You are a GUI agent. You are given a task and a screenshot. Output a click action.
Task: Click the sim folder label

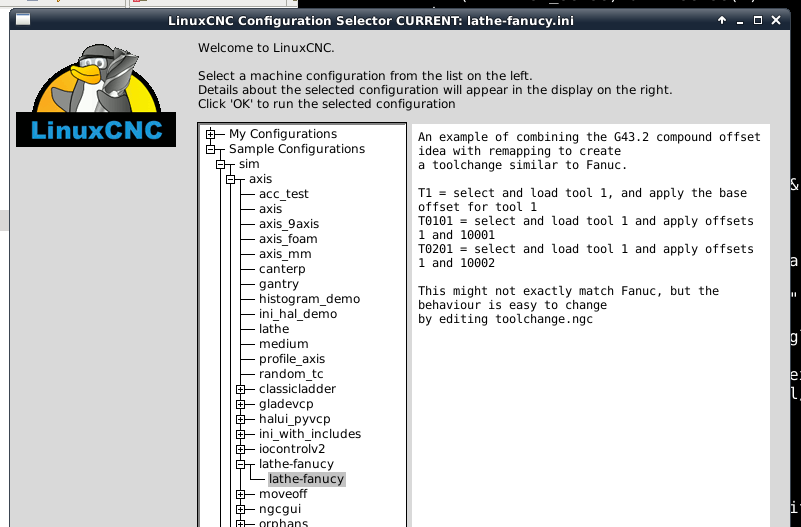tap(249, 164)
